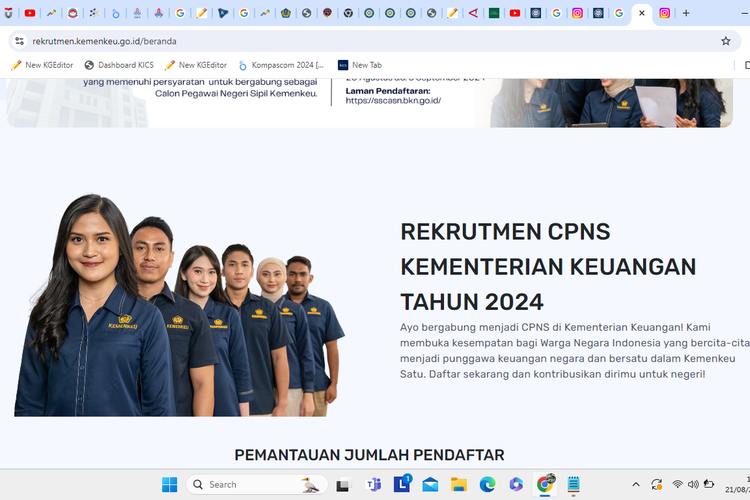
Task: Open the volume control in system tray
Action: coord(693,484)
